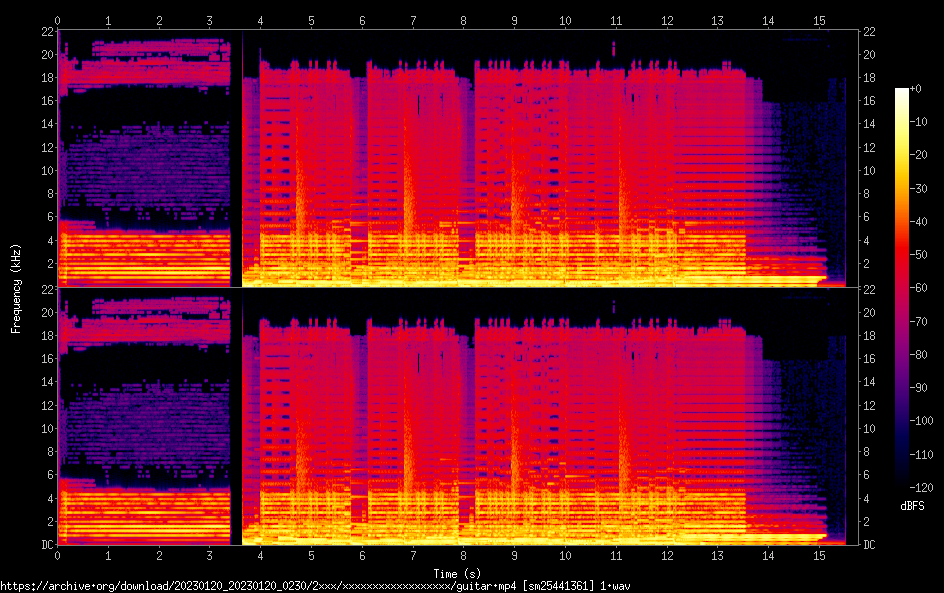Click the "dBFS" label under the color bar
944x593 pixels.
(912, 506)
